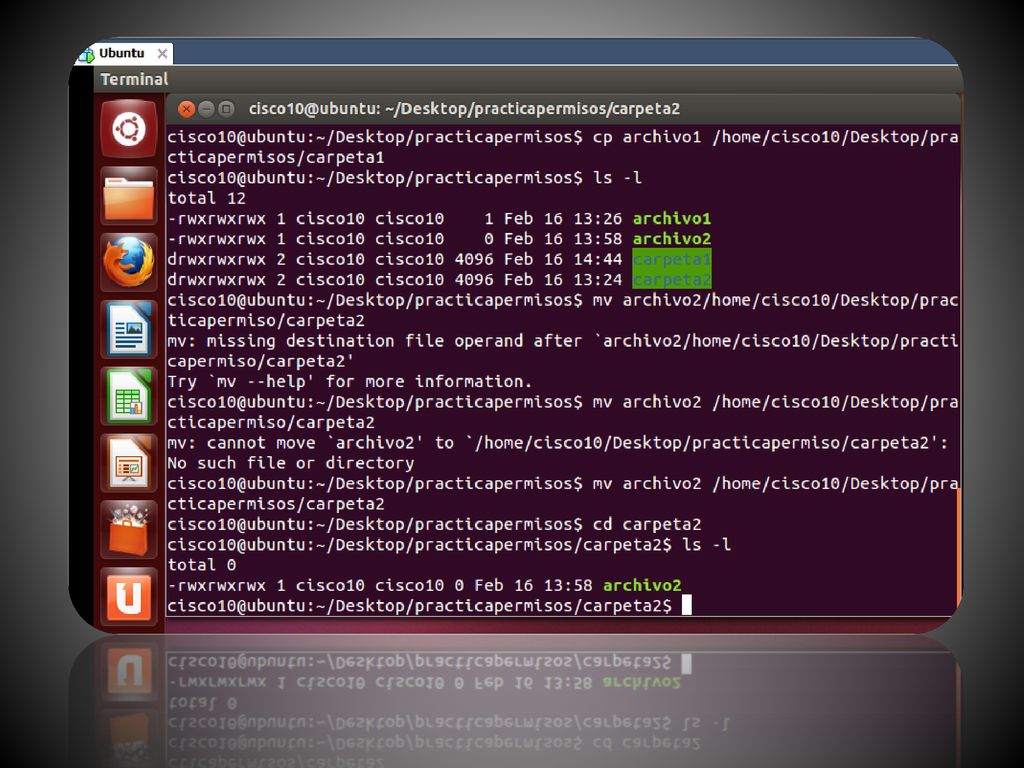Click the "Try `mv --help'" message line
The width and height of the screenshot is (1024, 768).
(x=349, y=381)
